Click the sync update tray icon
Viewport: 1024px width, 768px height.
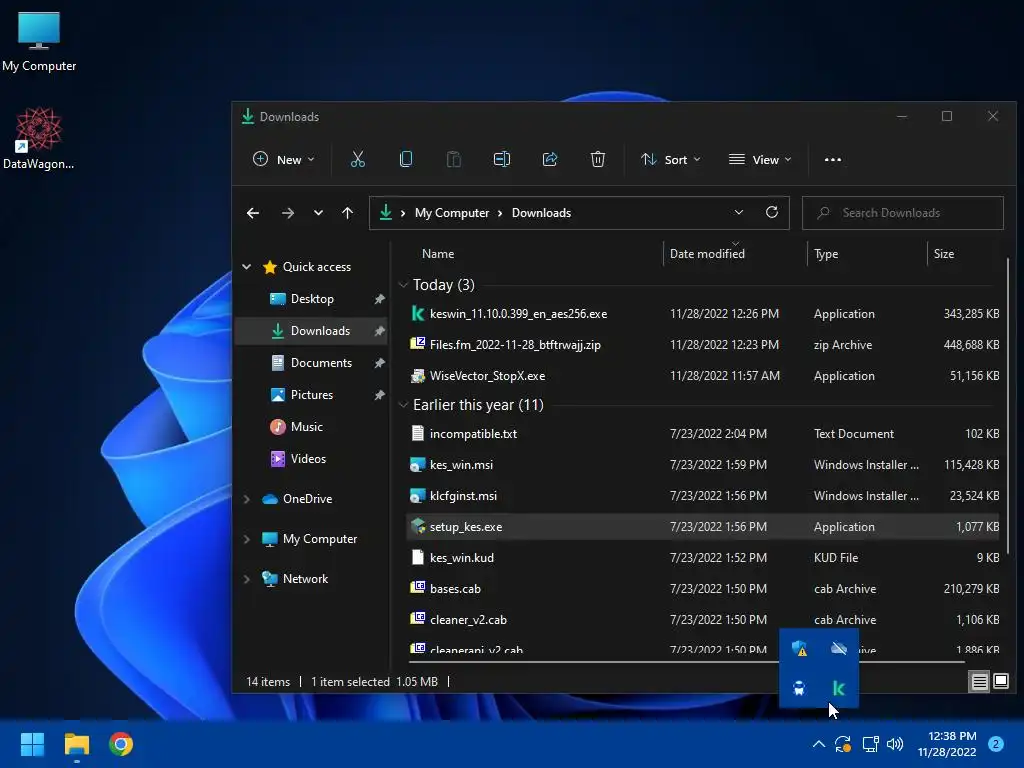843,744
